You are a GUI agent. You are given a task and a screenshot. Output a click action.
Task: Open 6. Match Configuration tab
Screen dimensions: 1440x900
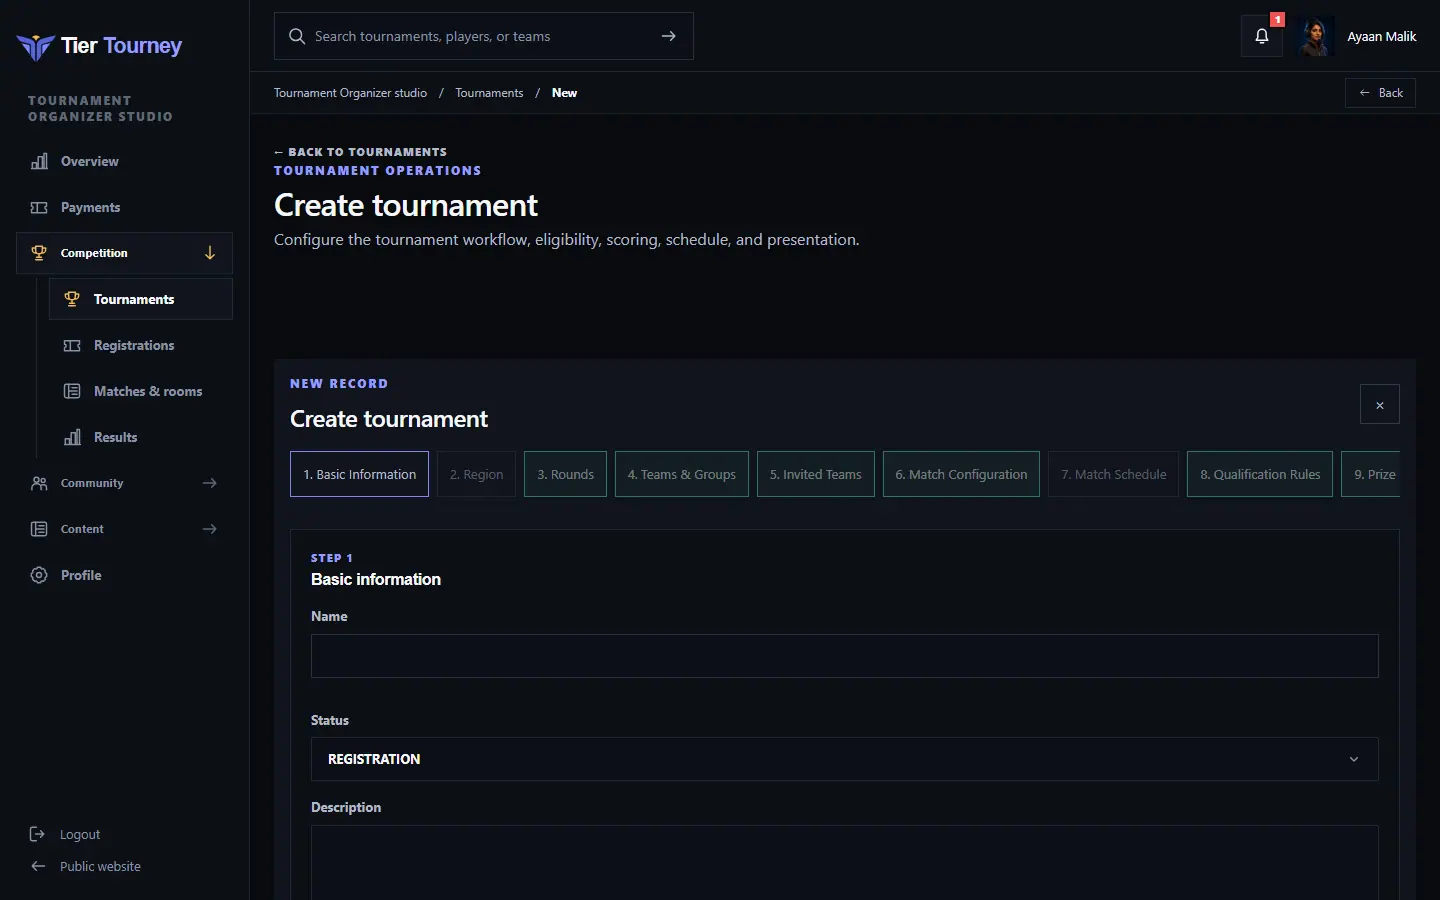pyautogui.click(x=961, y=474)
